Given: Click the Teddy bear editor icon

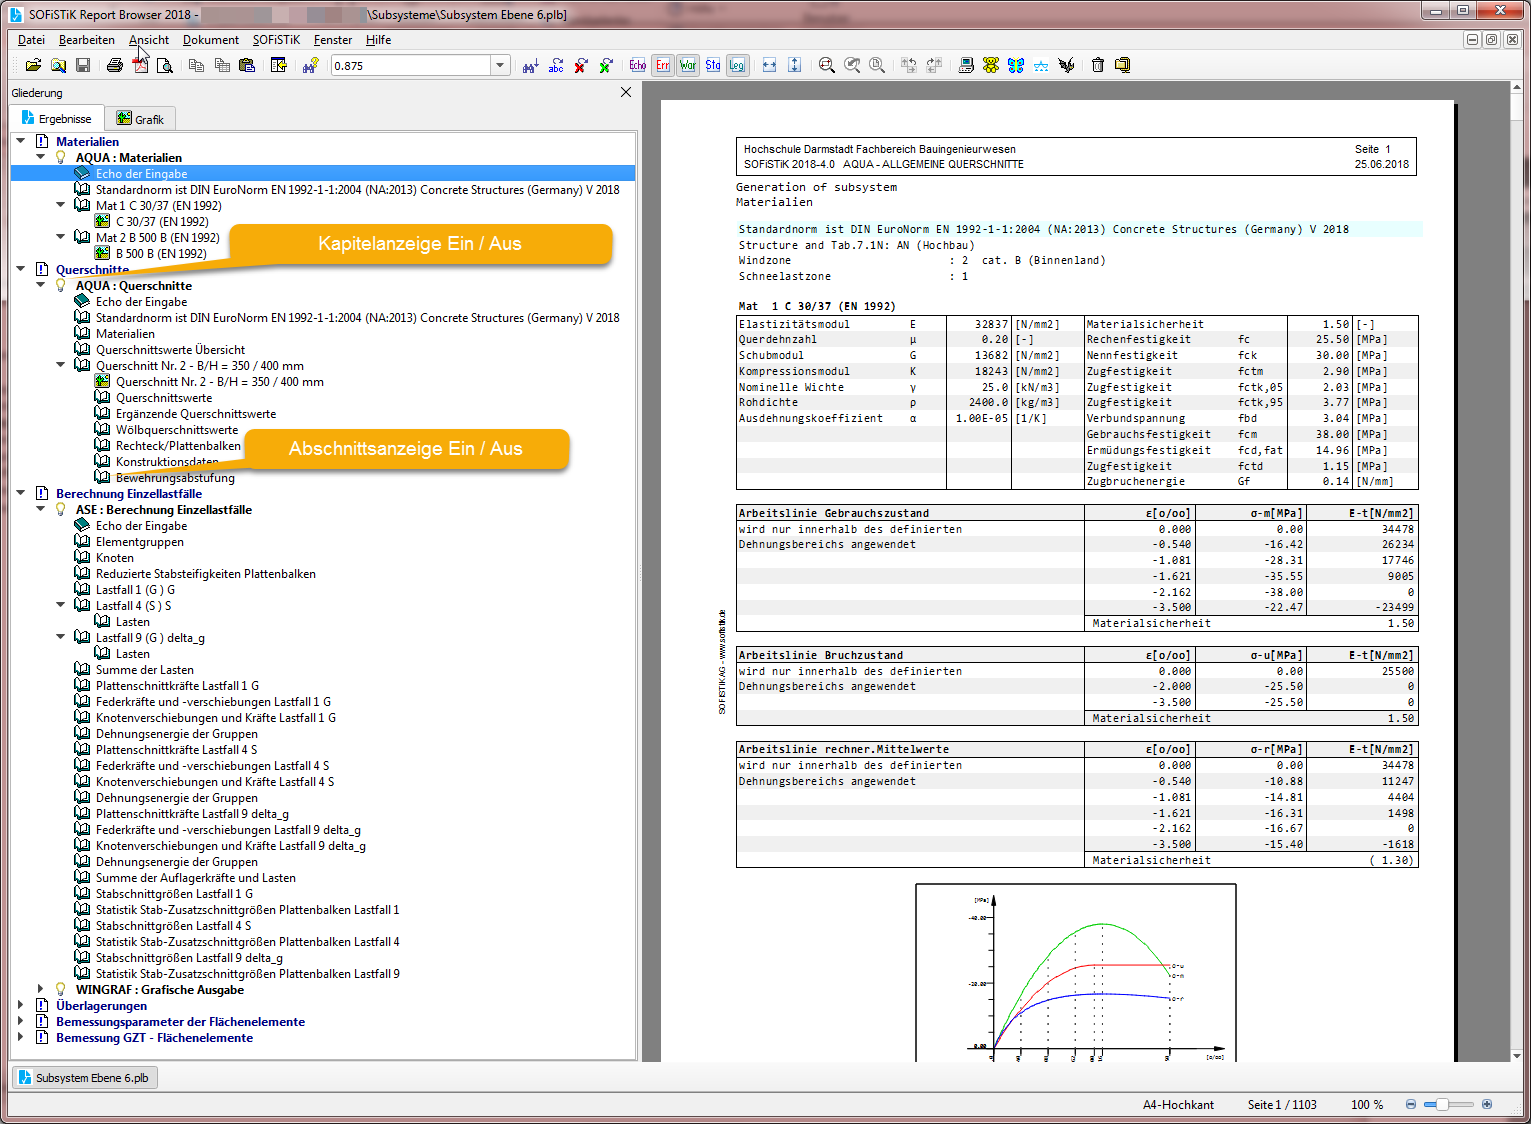Looking at the screenshot, I should pos(991,65).
